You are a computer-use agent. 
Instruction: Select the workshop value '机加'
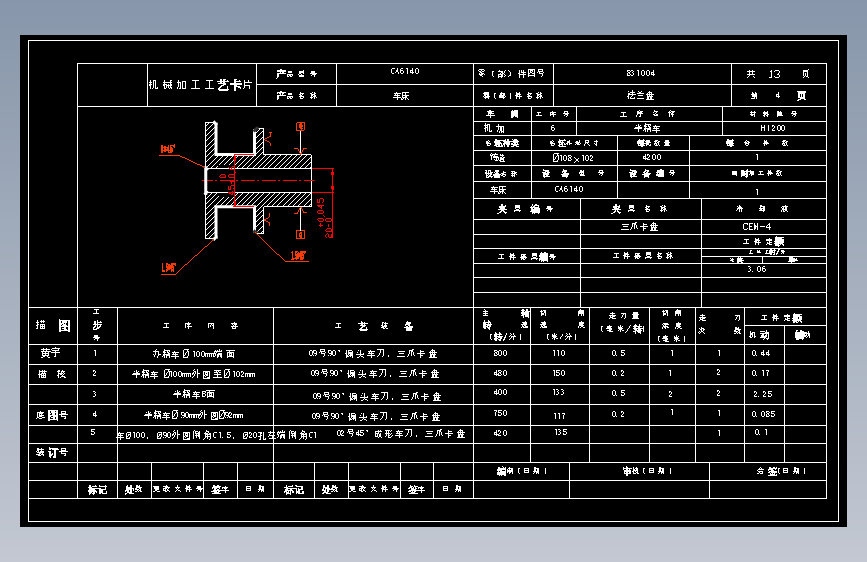coord(494,128)
